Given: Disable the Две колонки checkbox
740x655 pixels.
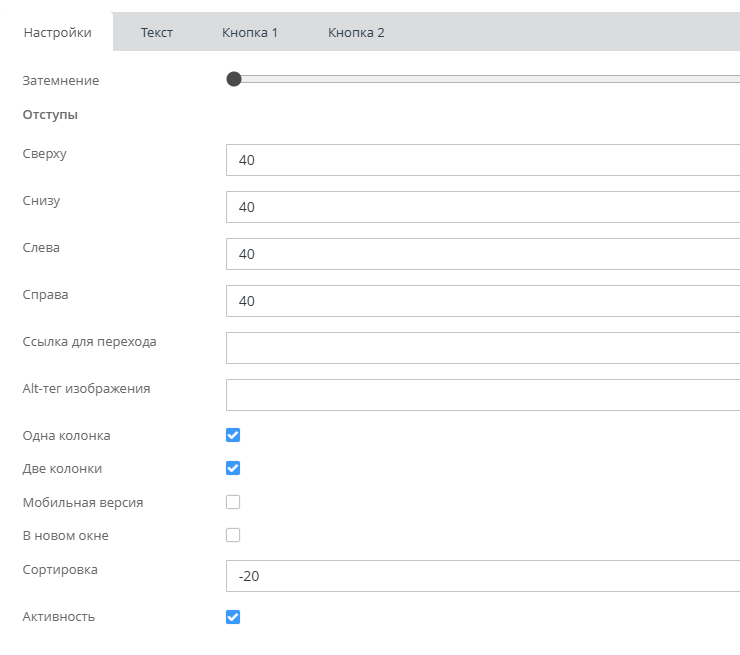Looking at the screenshot, I should click(x=233, y=468).
